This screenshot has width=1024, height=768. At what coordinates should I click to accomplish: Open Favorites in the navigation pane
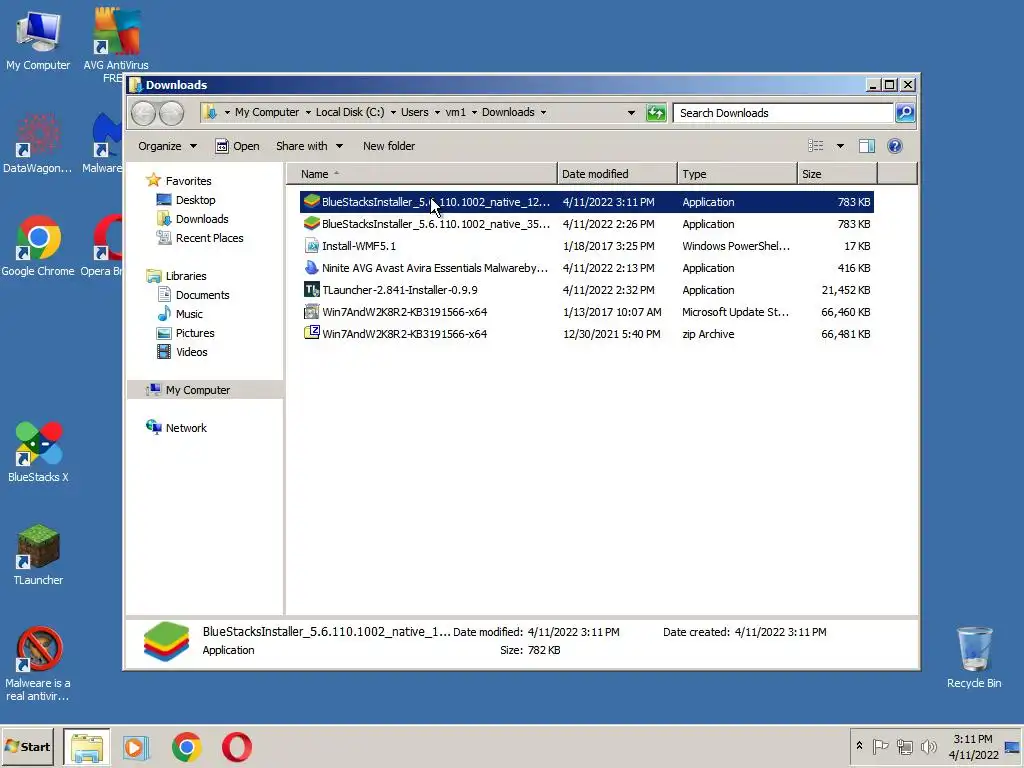188,181
